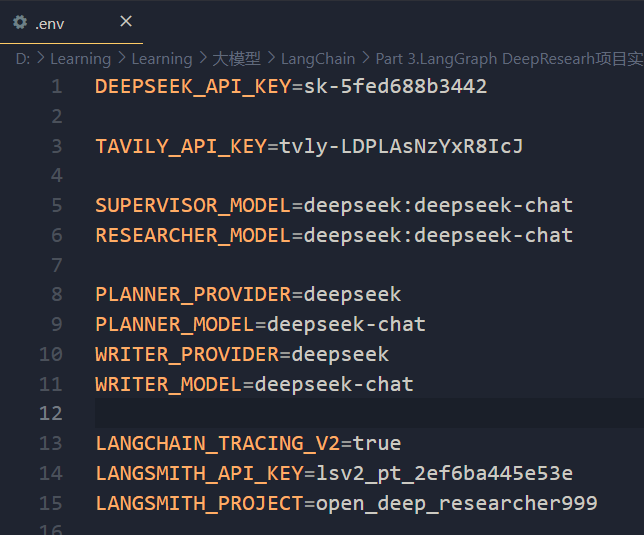The width and height of the screenshot is (644, 535).
Task: Click the LANGSMITH_PROJECT variable name
Action: tap(200, 504)
